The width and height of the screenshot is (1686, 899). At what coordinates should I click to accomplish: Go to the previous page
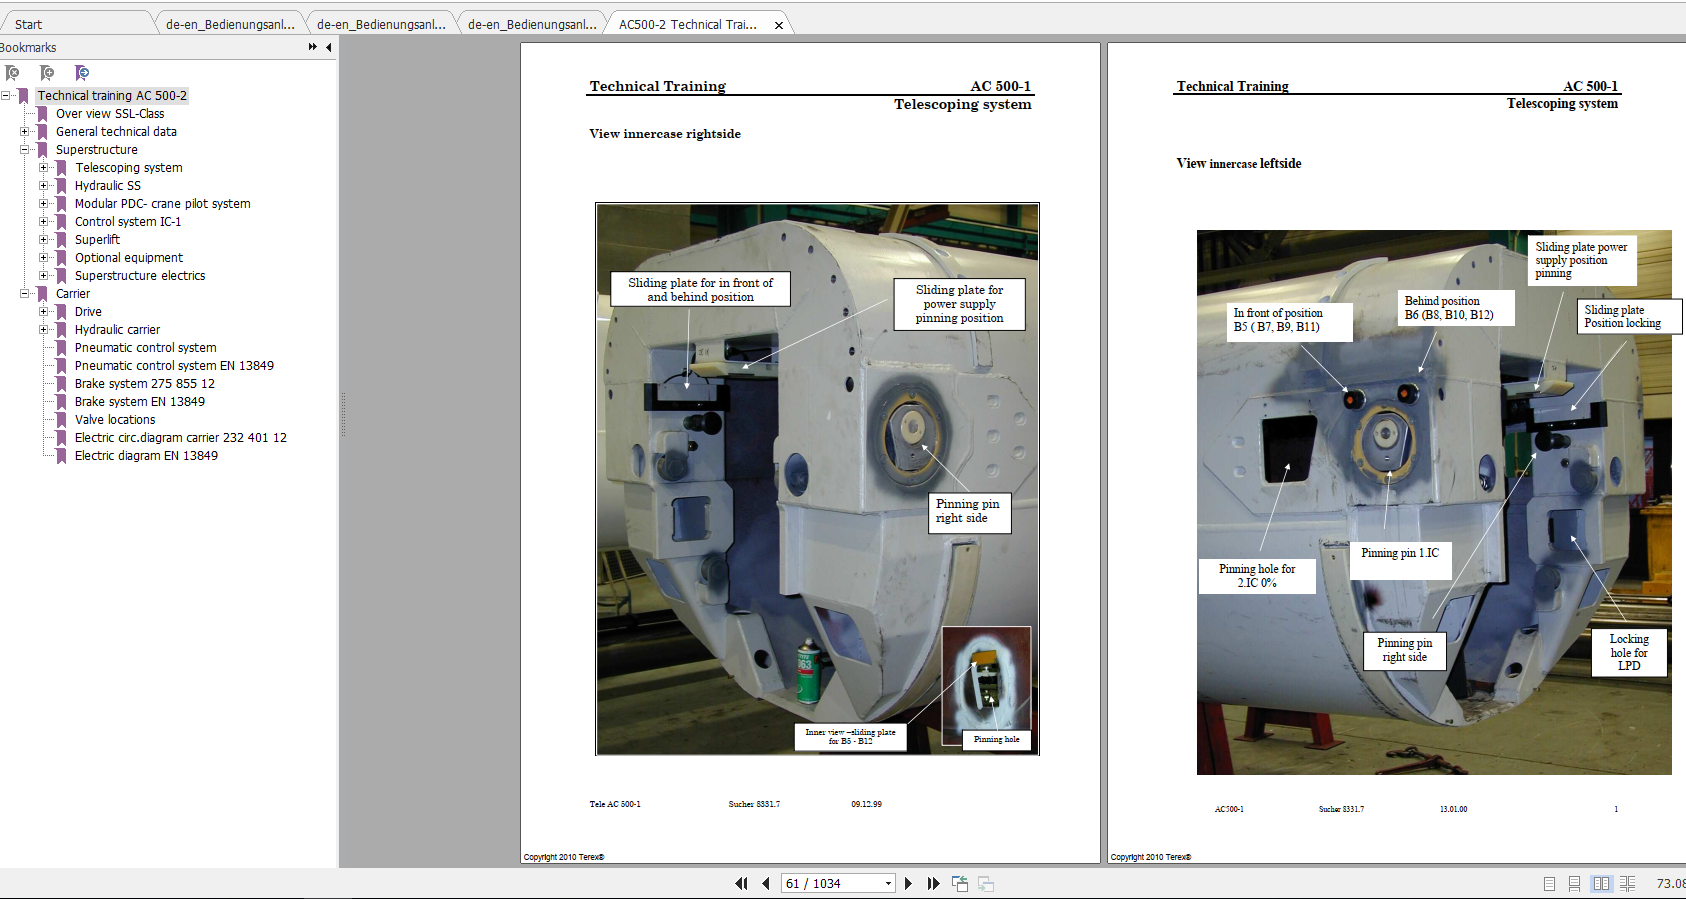click(x=766, y=883)
